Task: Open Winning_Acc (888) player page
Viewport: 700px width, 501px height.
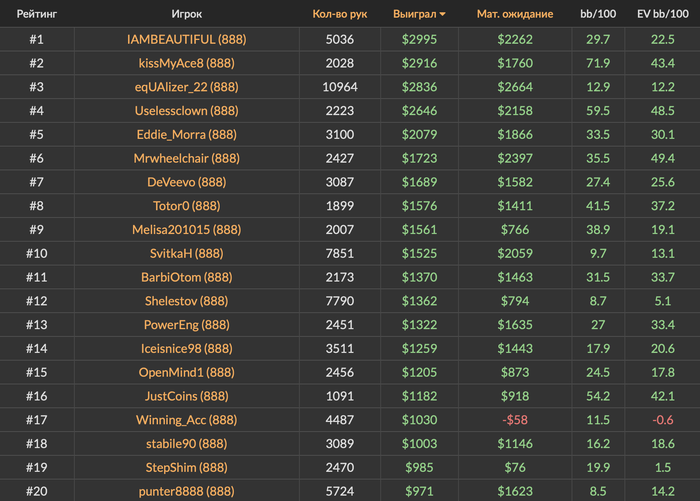Action: 187,420
